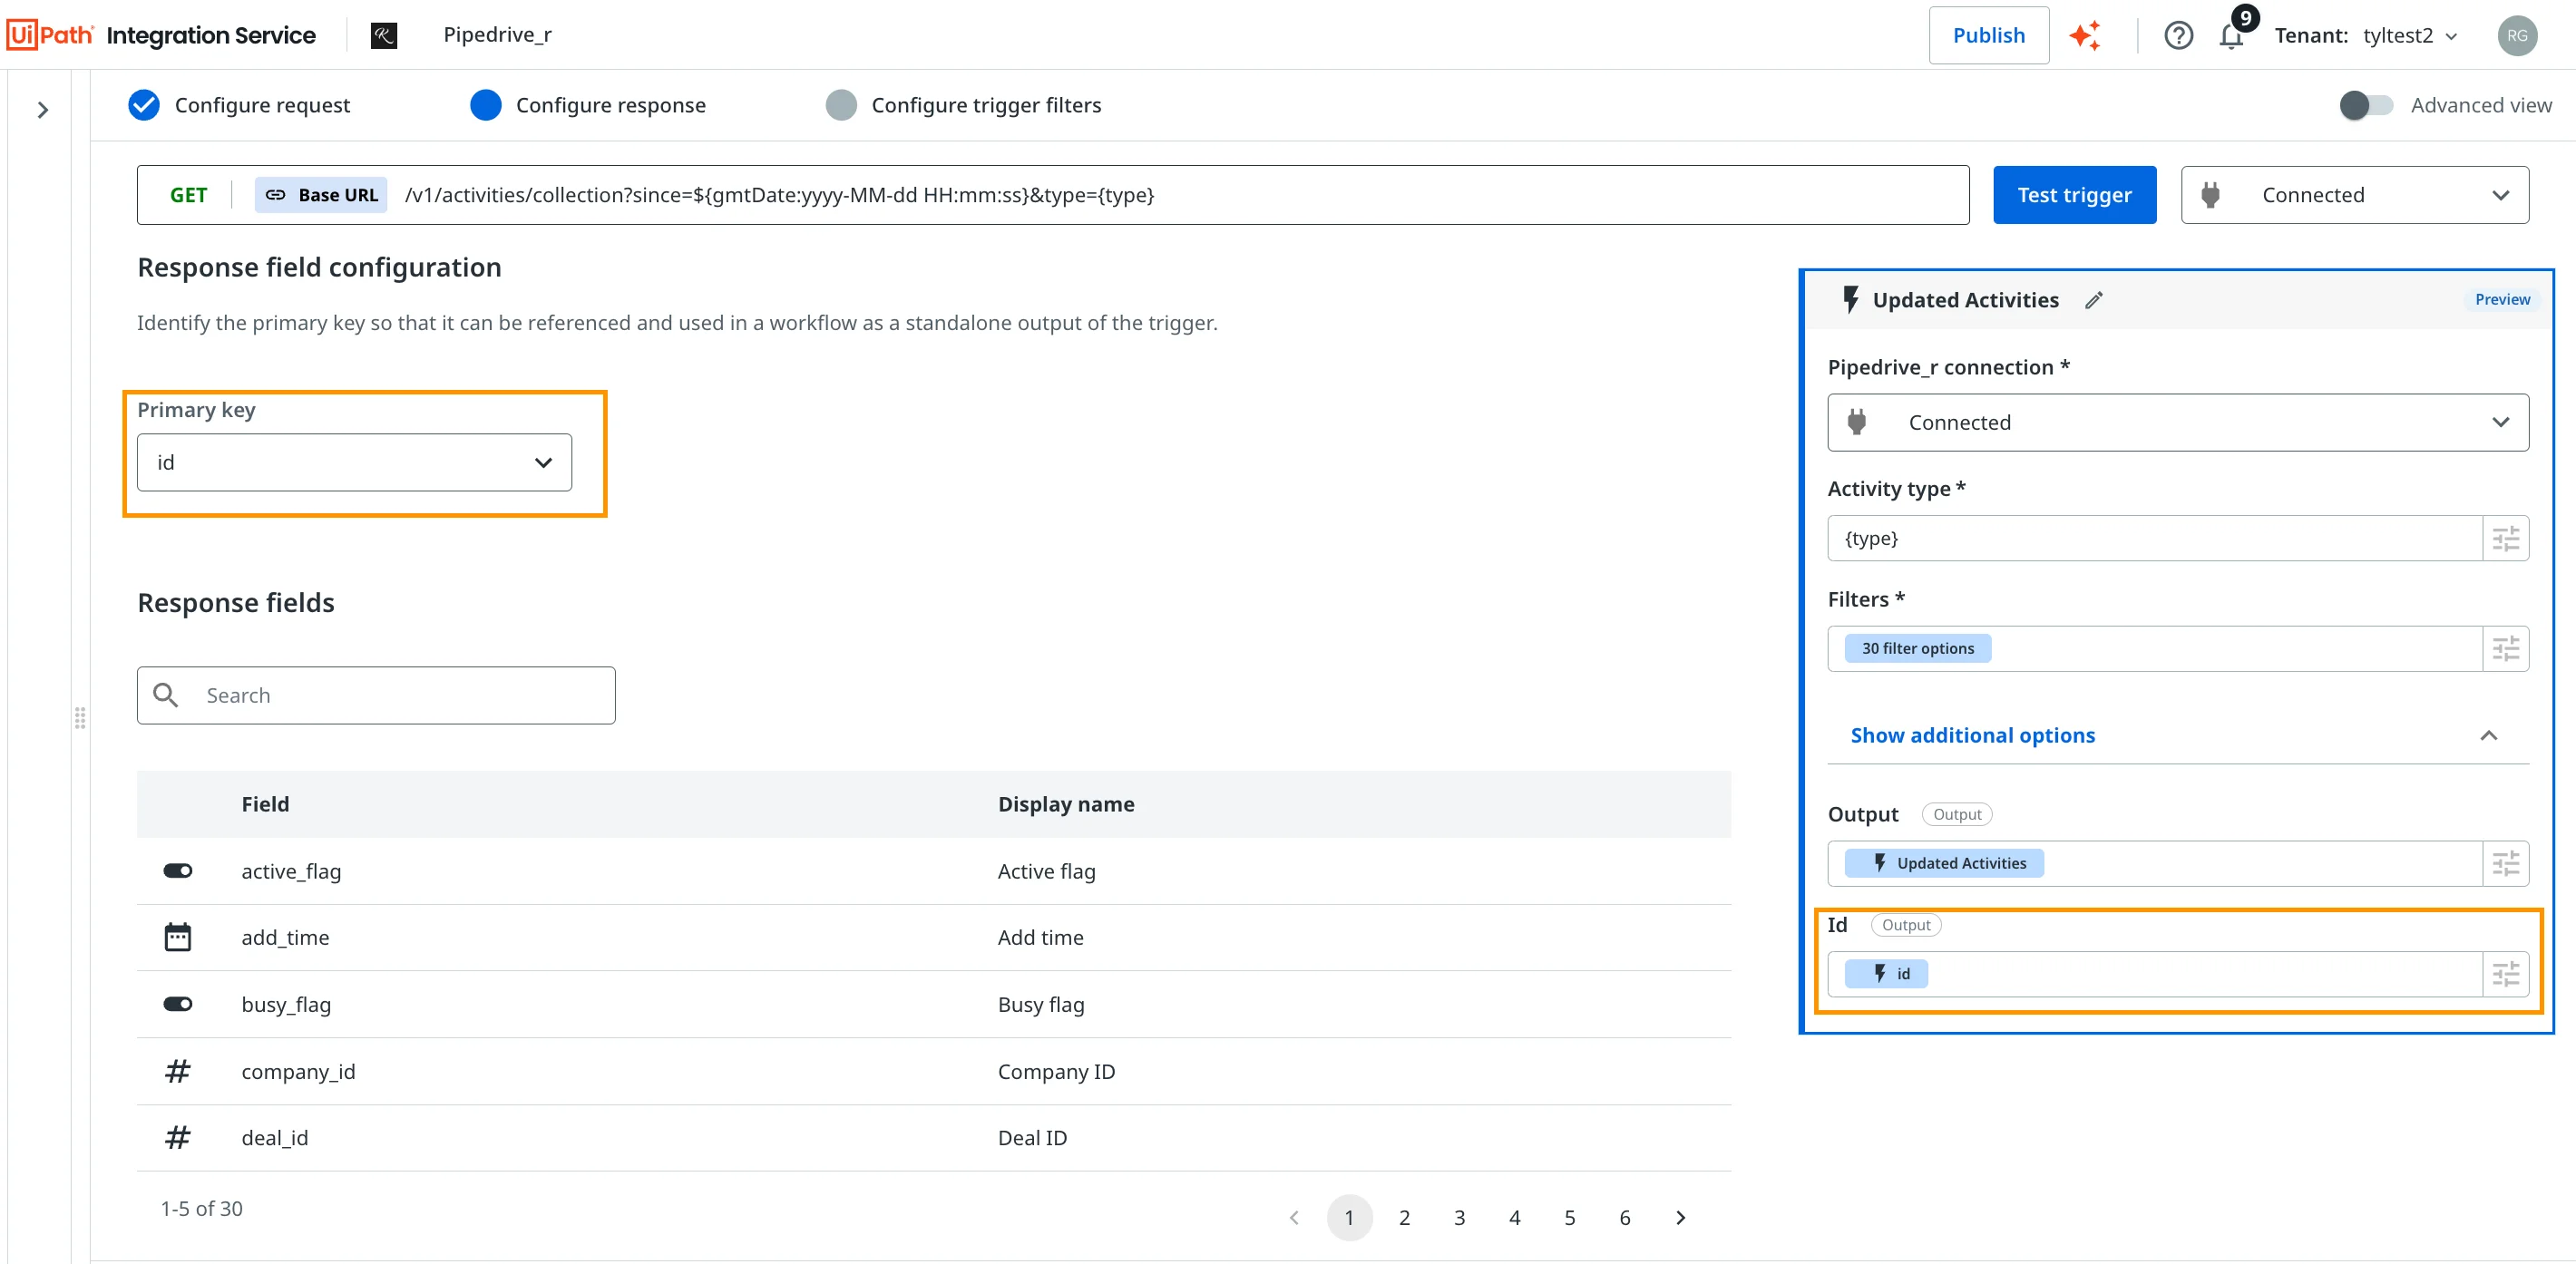This screenshot has width=2576, height=1264.
Task: Click the RG user avatar
Action: [2516, 36]
